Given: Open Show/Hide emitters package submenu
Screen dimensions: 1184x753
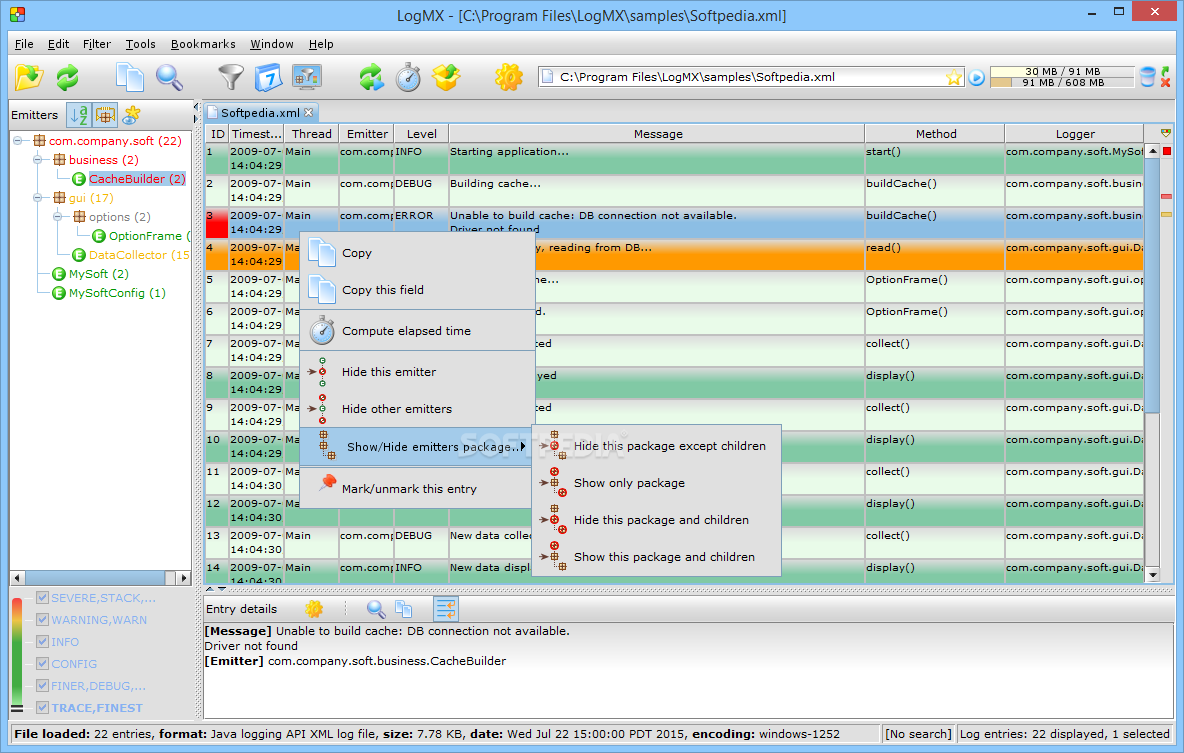Looking at the screenshot, I should [x=418, y=446].
